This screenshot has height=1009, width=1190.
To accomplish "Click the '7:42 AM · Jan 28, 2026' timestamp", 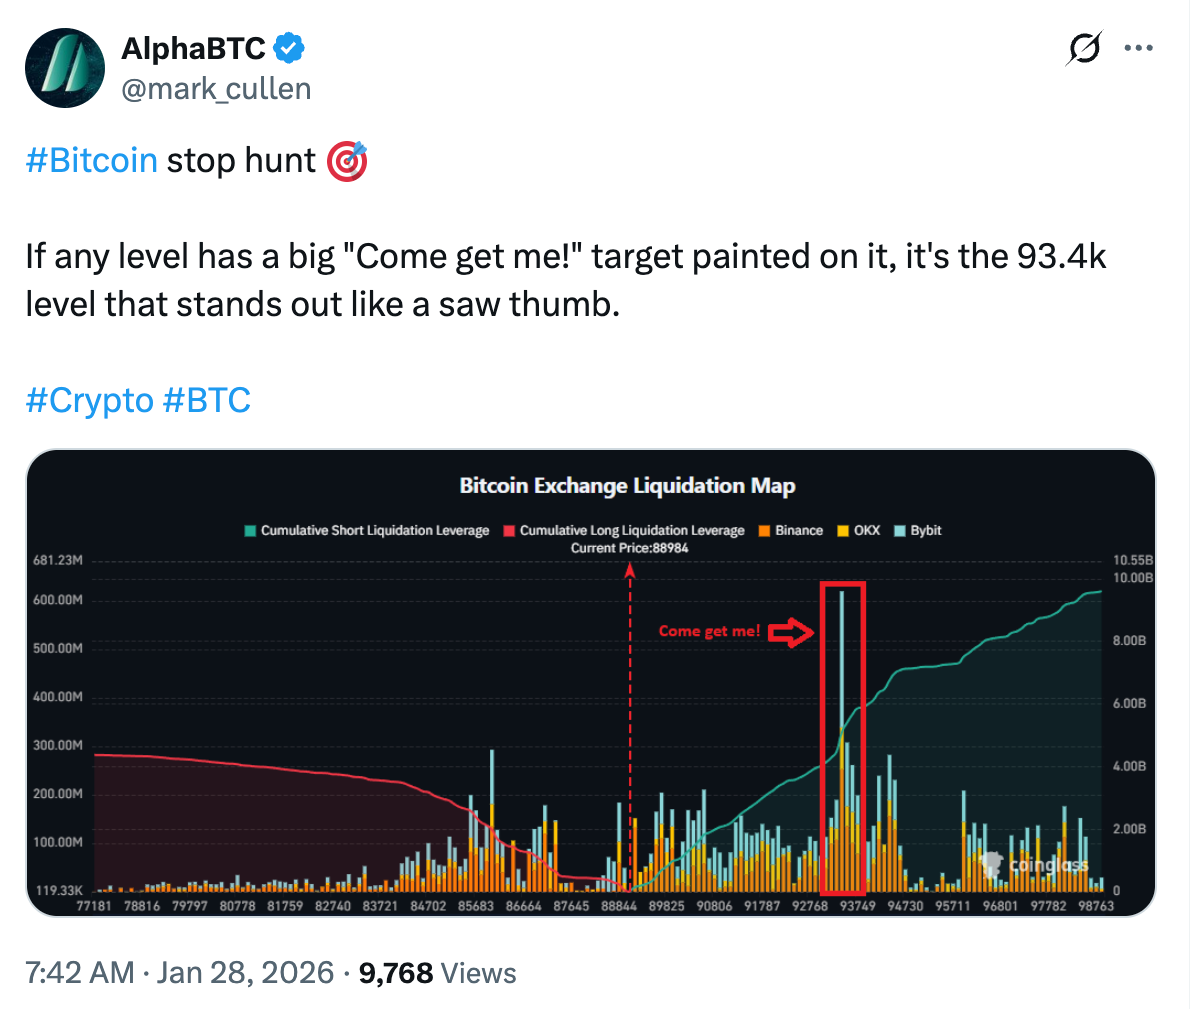I will click(180, 971).
